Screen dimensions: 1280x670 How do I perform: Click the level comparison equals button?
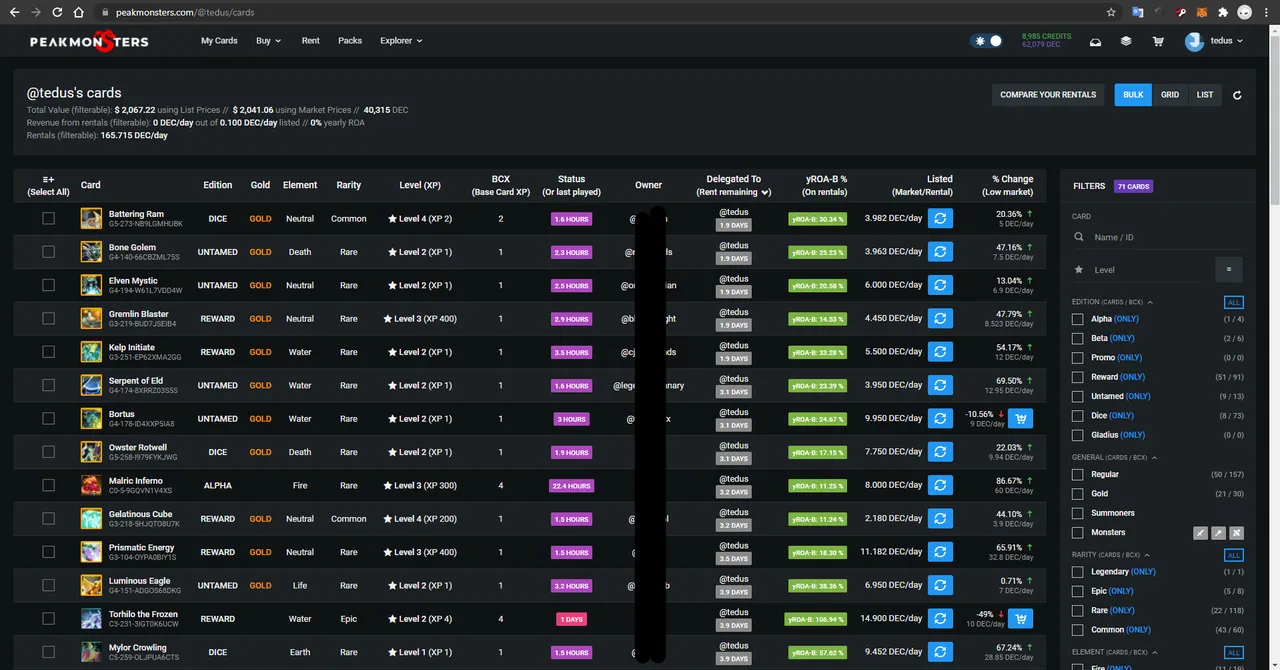pos(1229,269)
